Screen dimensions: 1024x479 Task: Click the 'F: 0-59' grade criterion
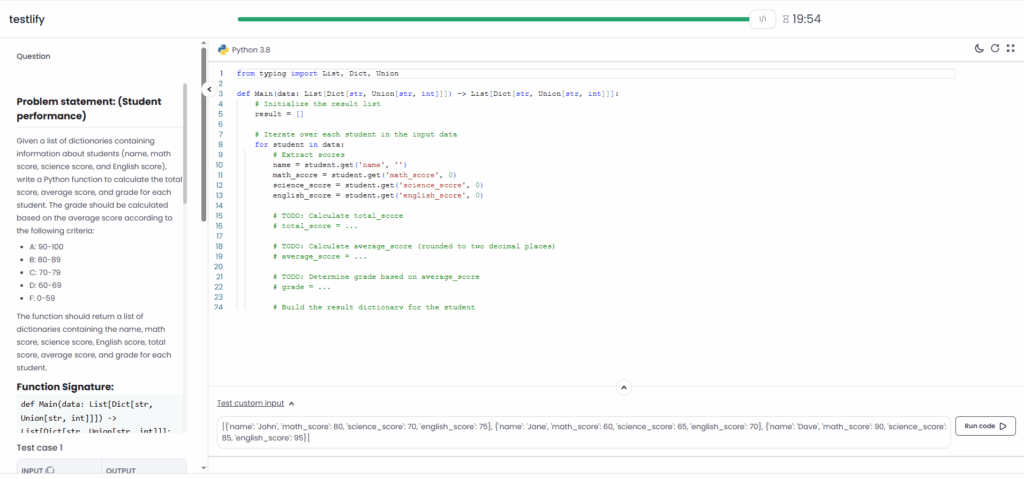click(x=42, y=298)
